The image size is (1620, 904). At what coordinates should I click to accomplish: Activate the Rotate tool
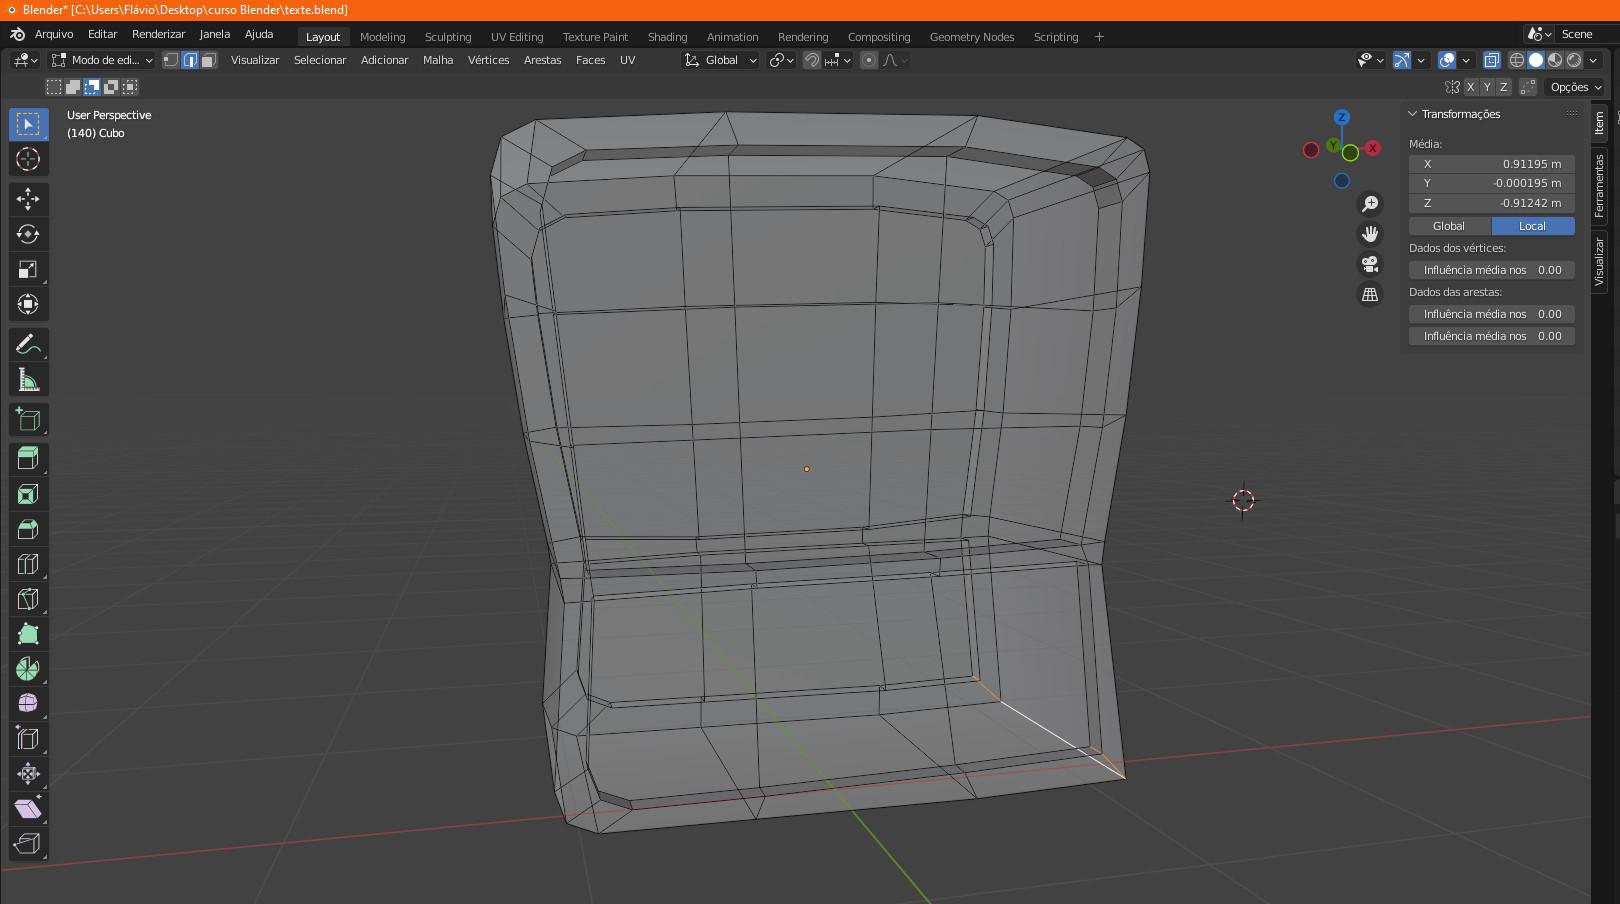pyautogui.click(x=28, y=234)
